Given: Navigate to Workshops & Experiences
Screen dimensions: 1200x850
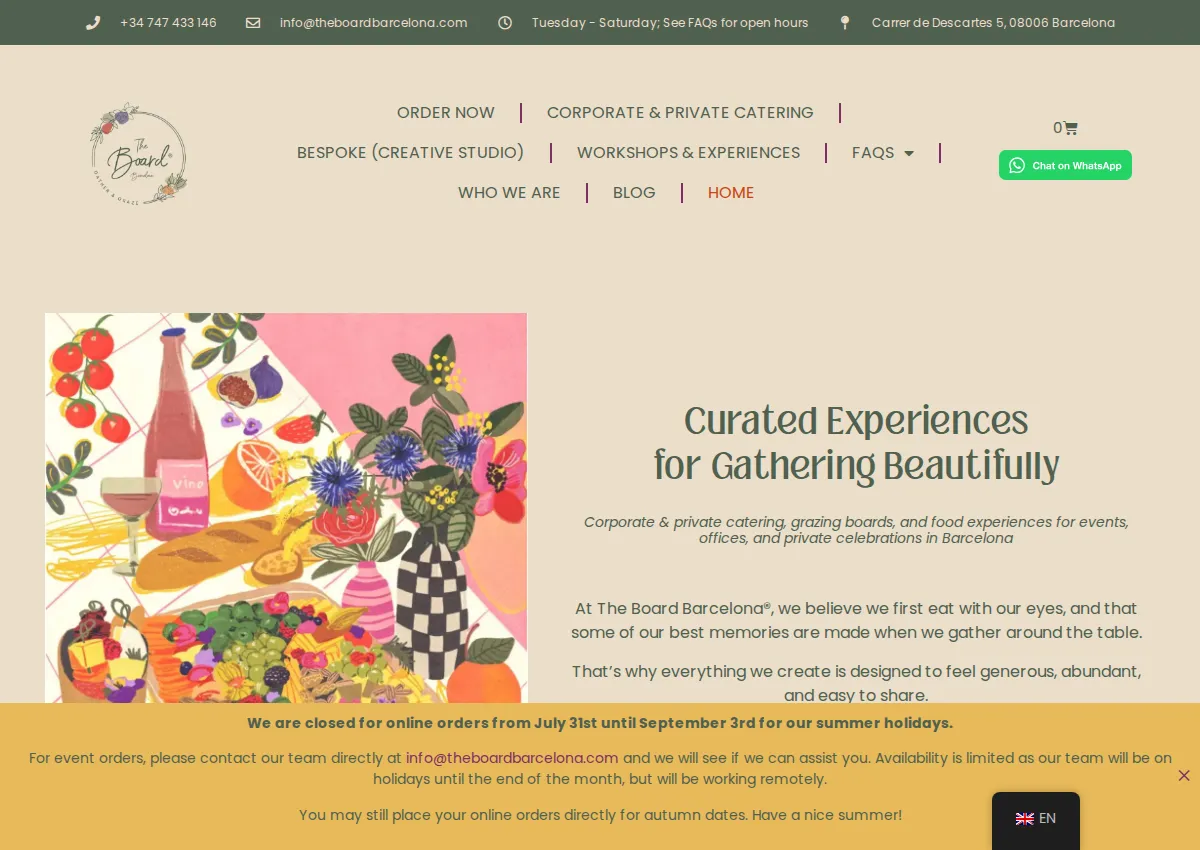Looking at the screenshot, I should pyautogui.click(x=688, y=152).
